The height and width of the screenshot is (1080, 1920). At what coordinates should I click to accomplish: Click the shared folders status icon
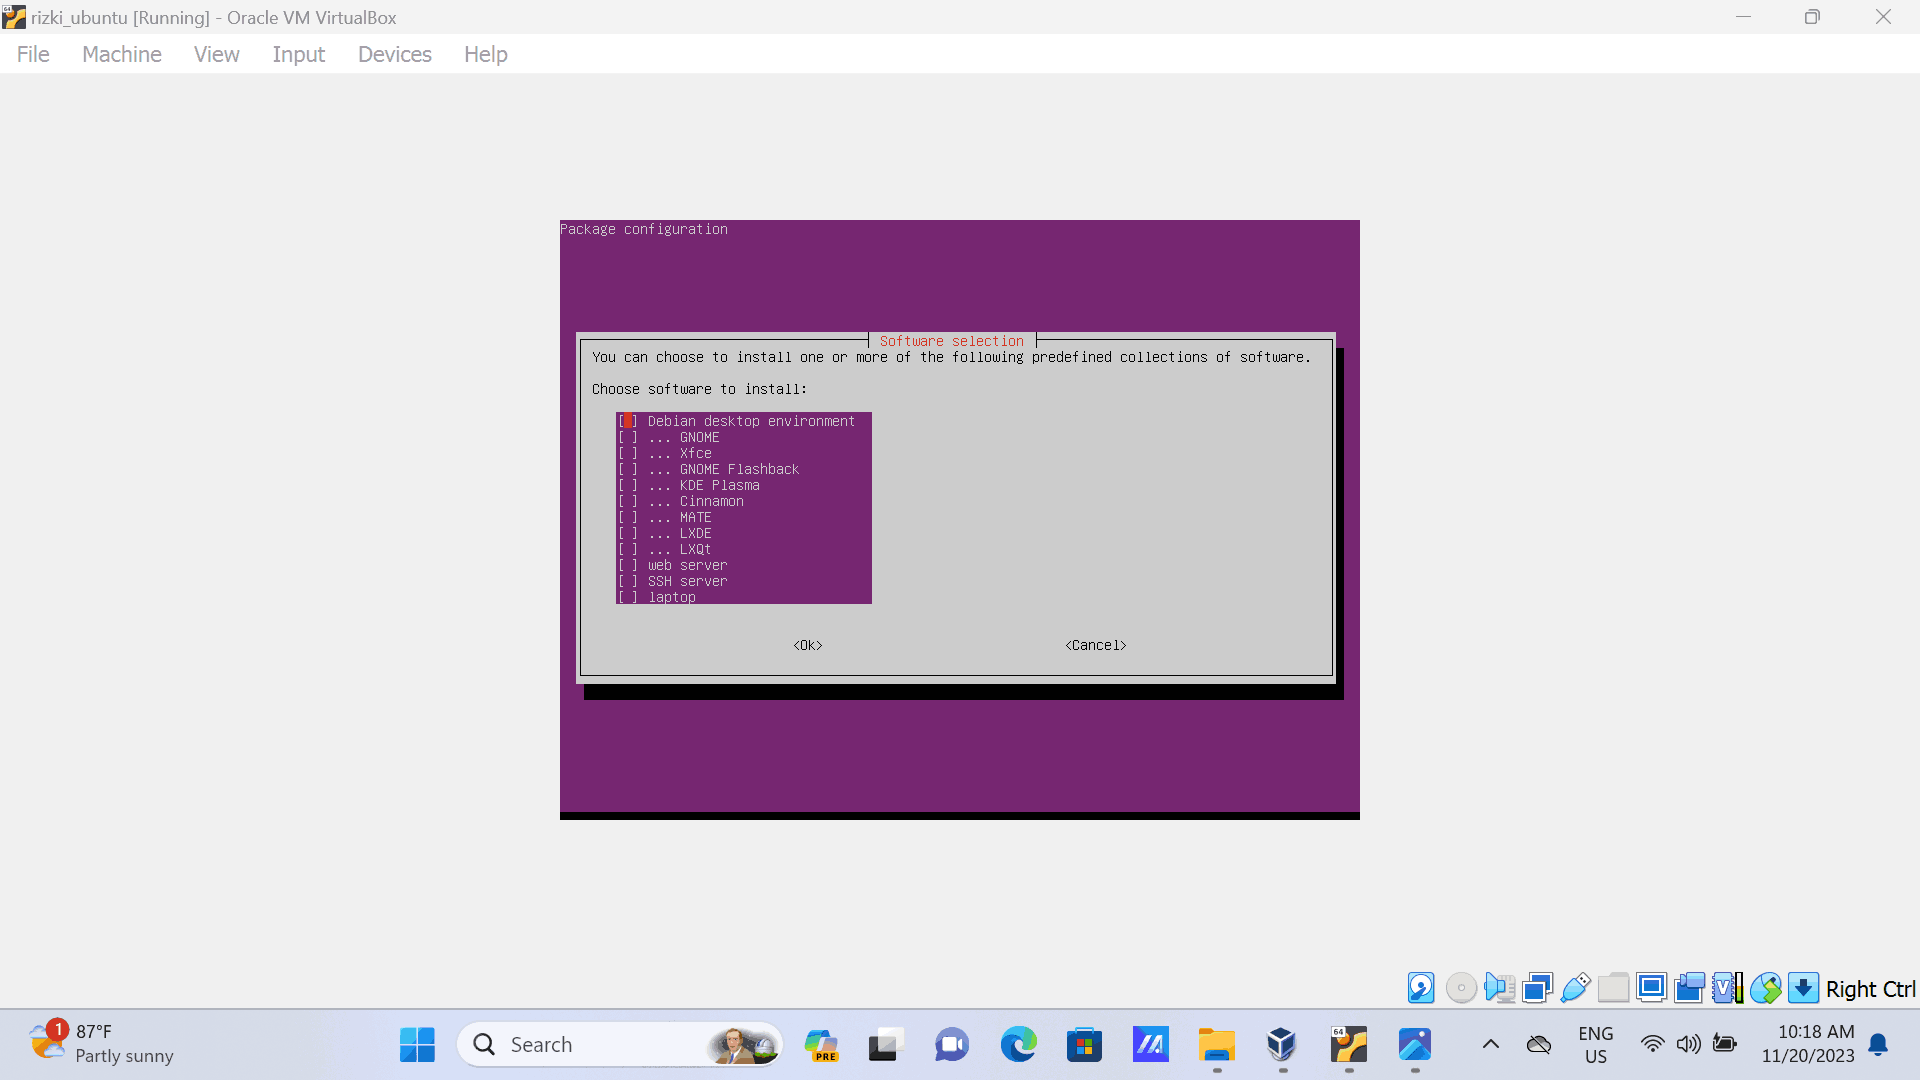pyautogui.click(x=1613, y=988)
